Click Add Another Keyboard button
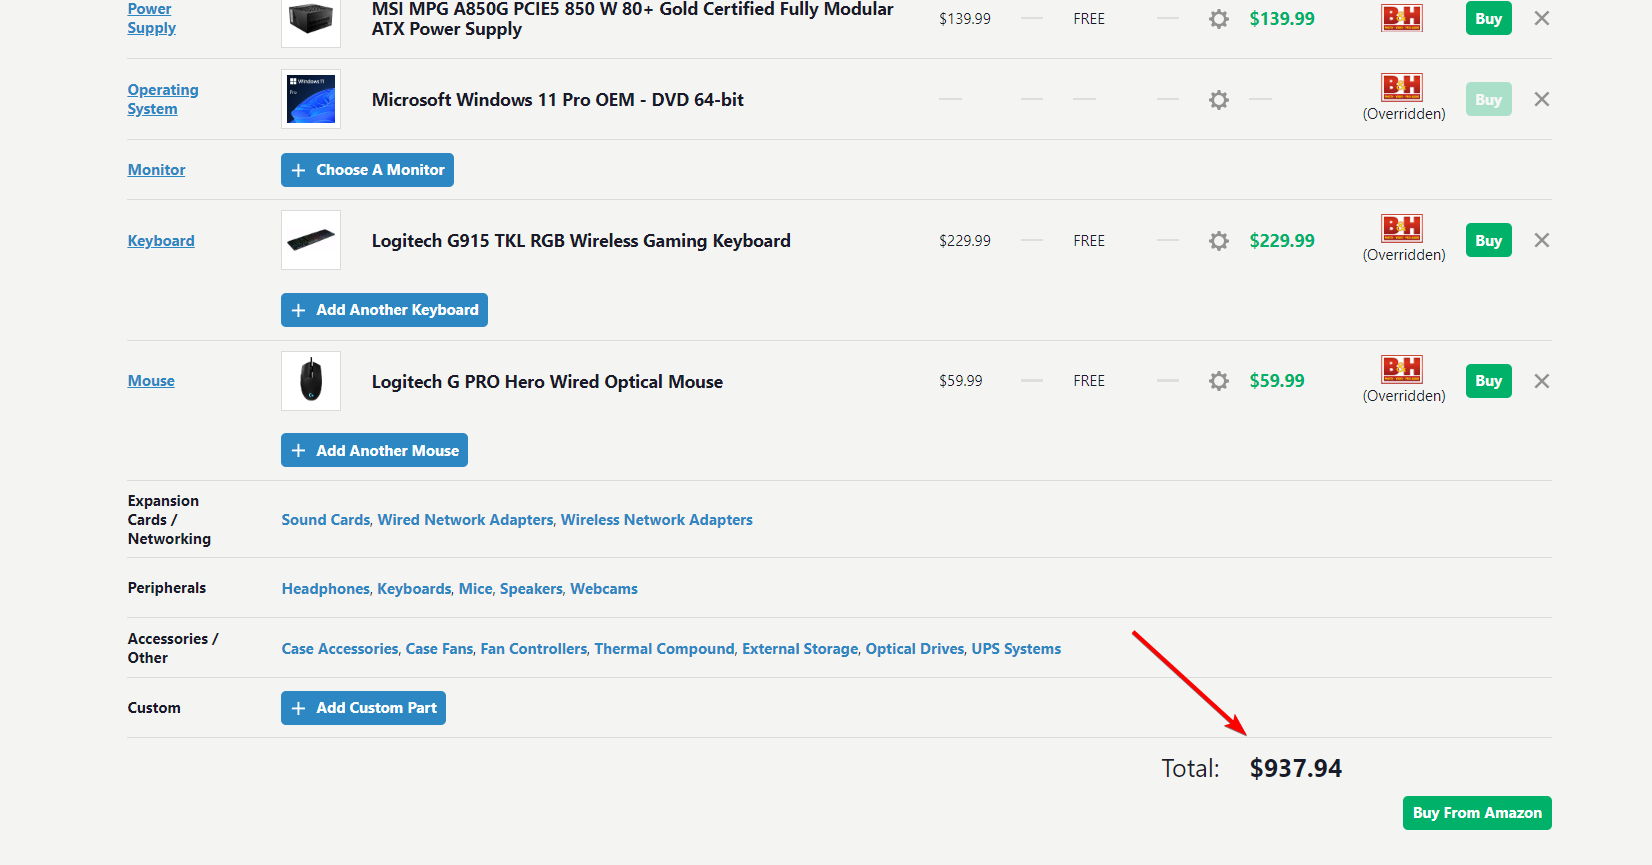Screen dimensions: 1652x865 pos(384,310)
